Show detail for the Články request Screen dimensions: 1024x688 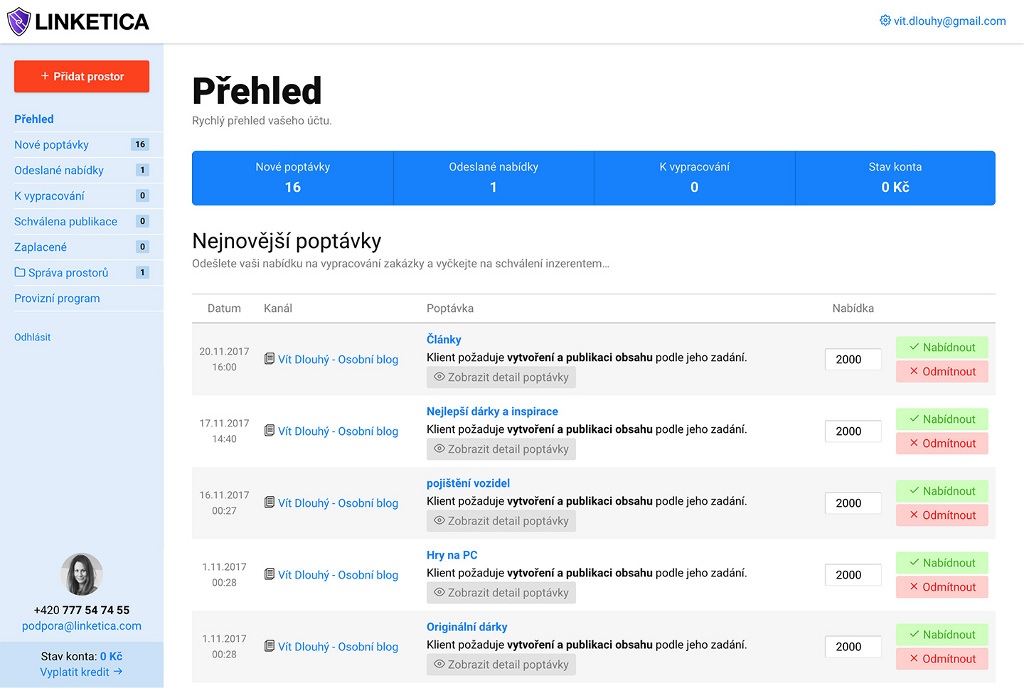(501, 377)
